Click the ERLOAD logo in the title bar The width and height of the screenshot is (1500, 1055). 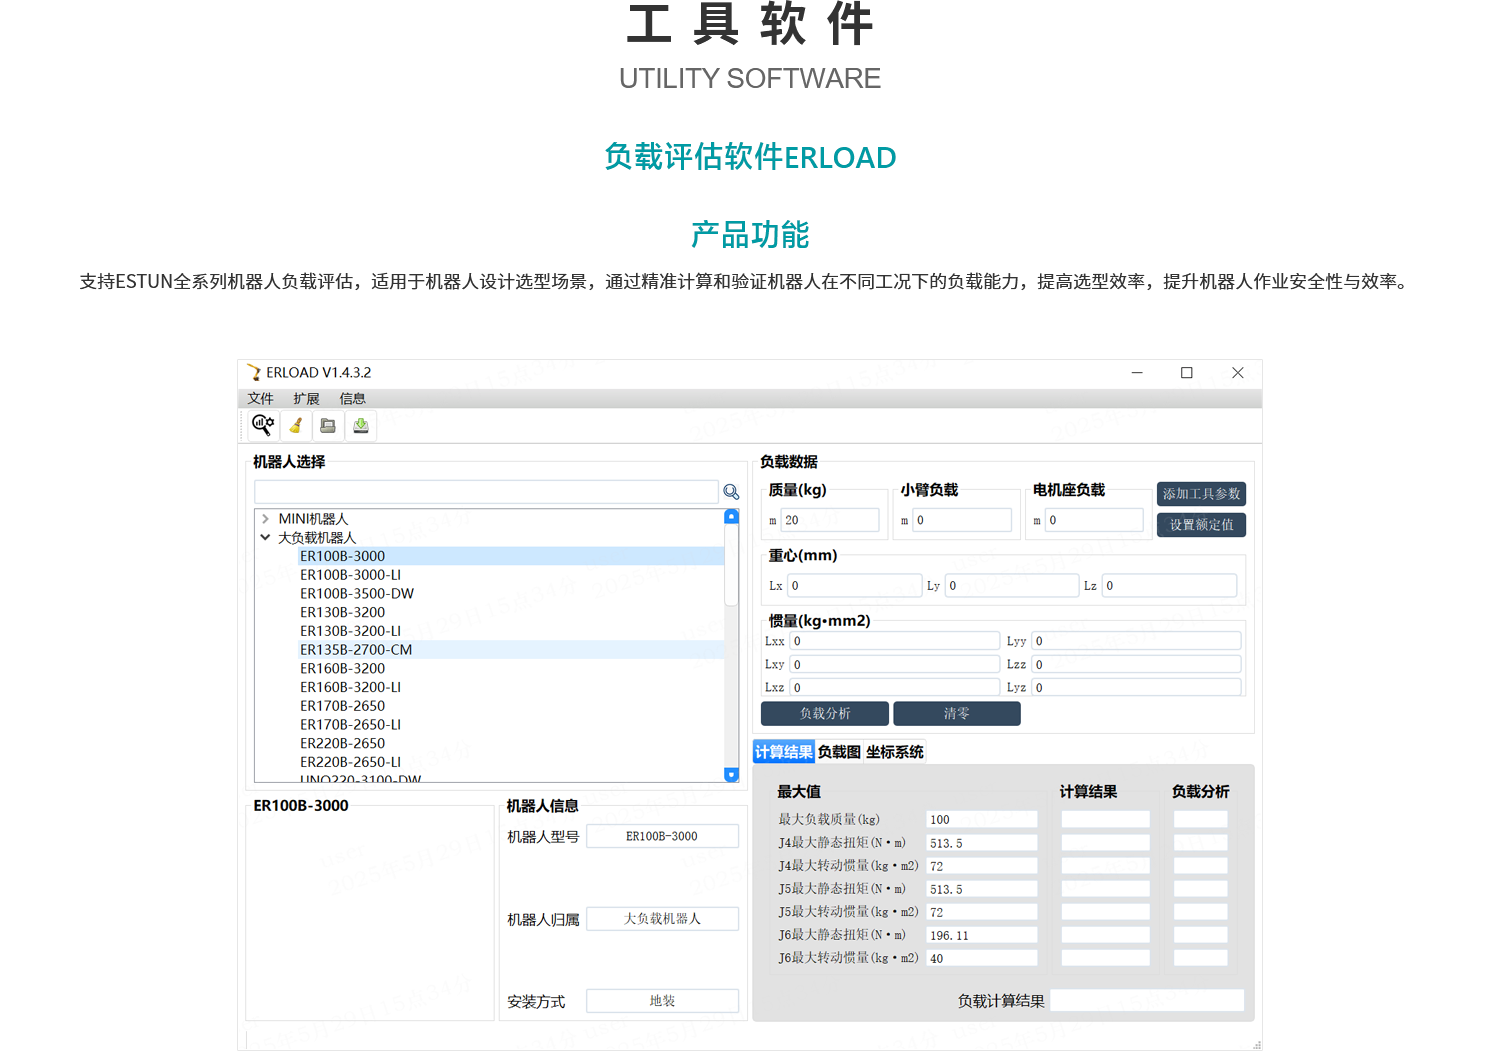tap(253, 371)
